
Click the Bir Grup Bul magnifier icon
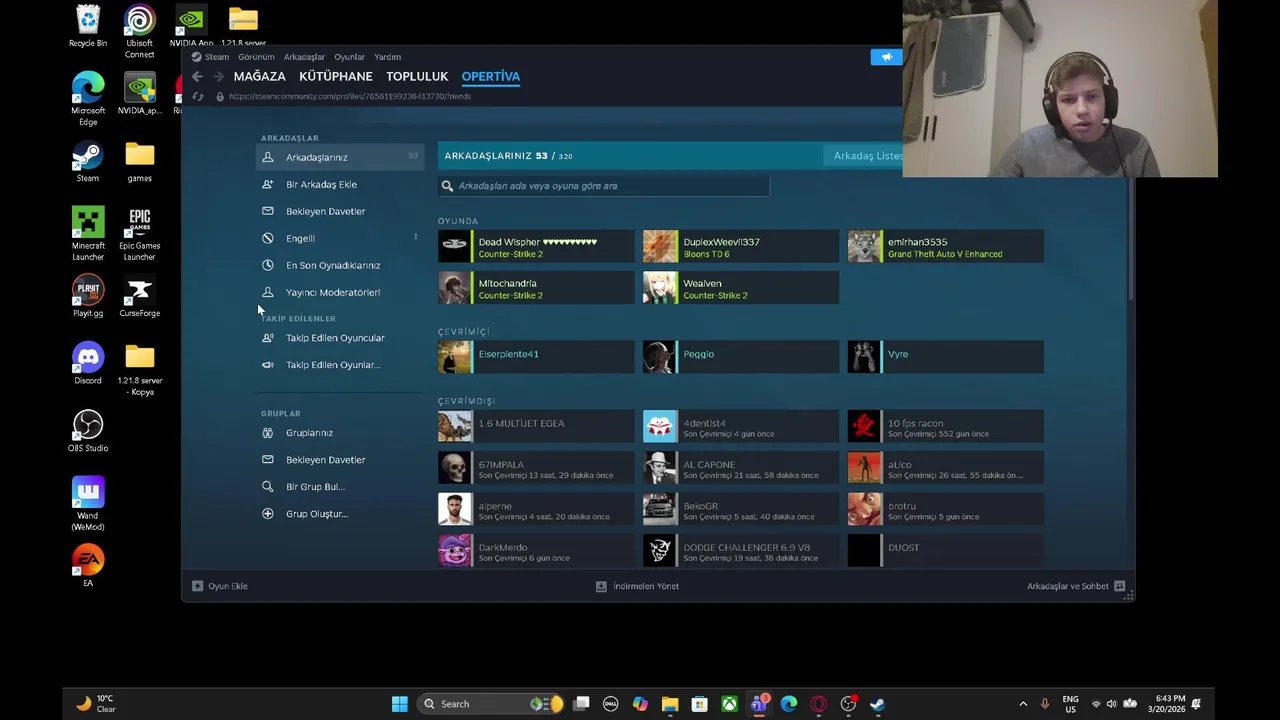point(267,487)
